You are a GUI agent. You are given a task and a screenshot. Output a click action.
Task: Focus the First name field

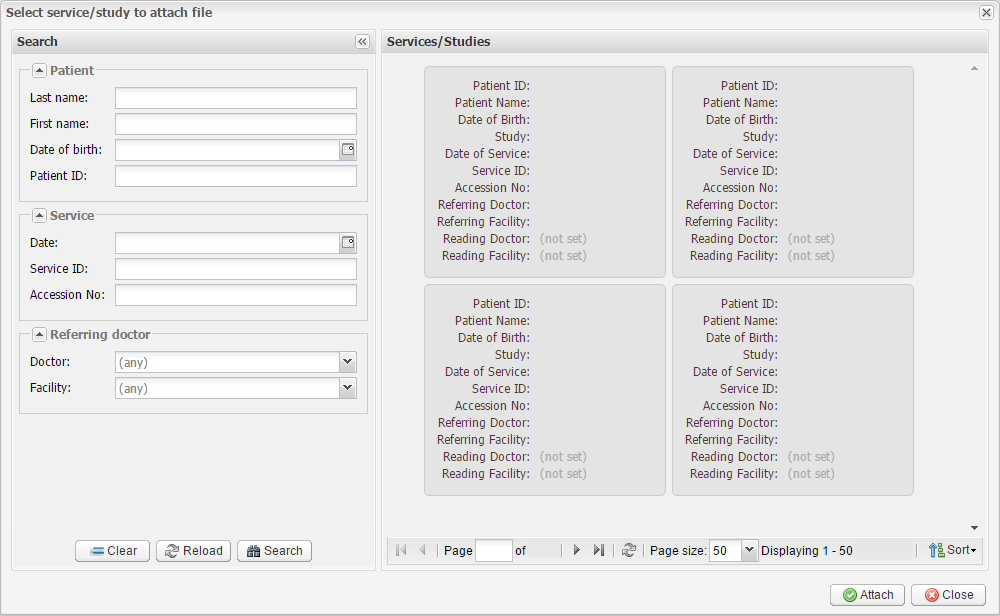point(236,124)
